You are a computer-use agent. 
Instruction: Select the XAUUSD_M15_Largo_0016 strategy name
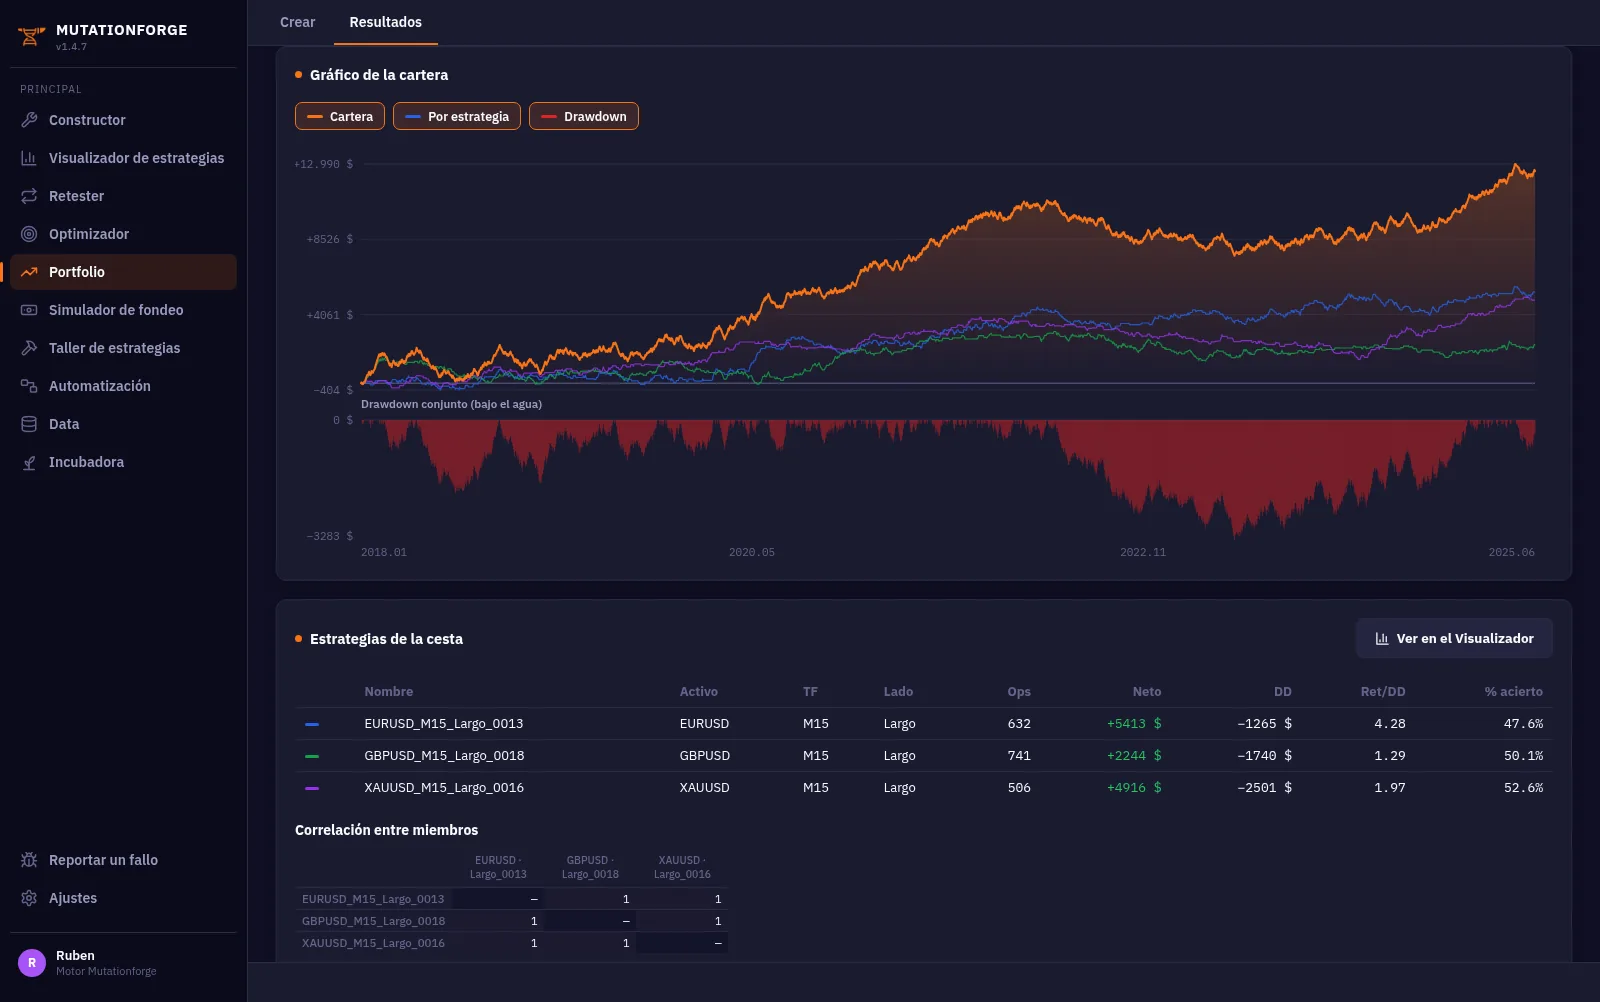tap(444, 788)
